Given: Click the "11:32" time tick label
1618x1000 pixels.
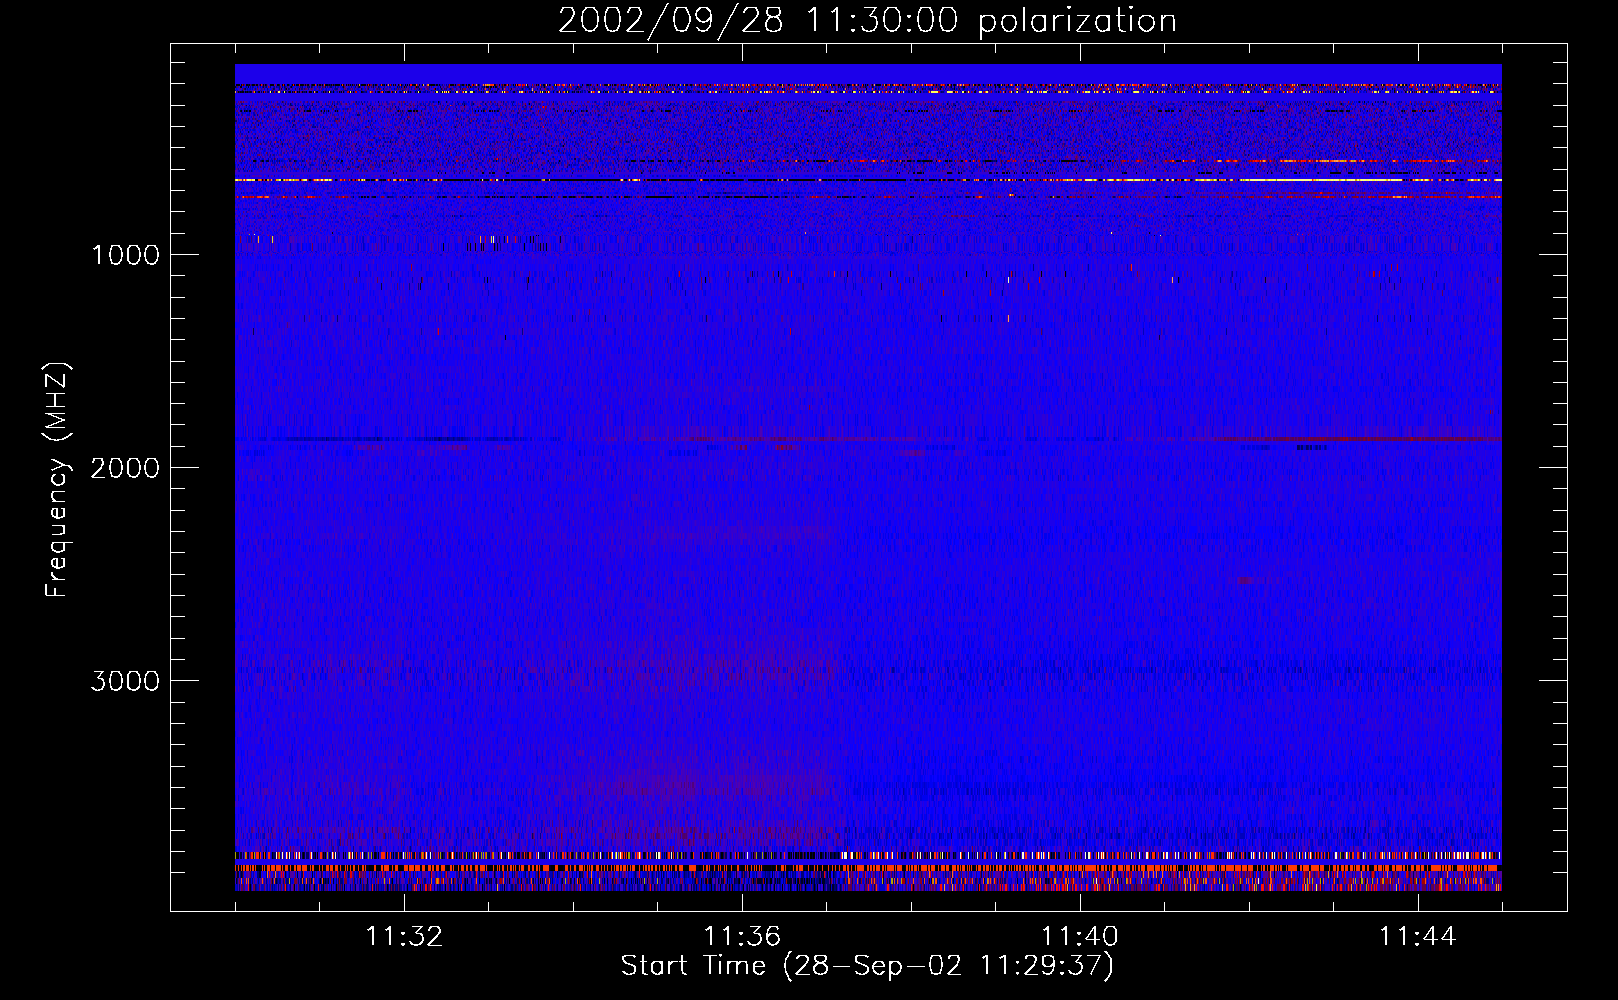Looking at the screenshot, I should tap(404, 937).
